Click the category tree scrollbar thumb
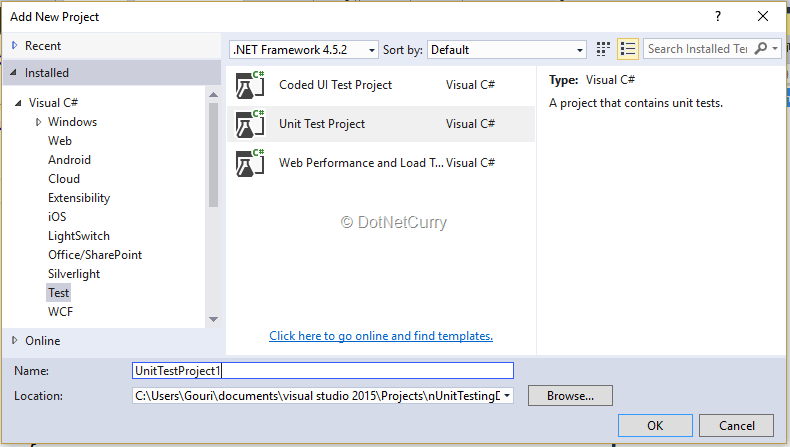This screenshot has width=790, height=447. (214, 155)
